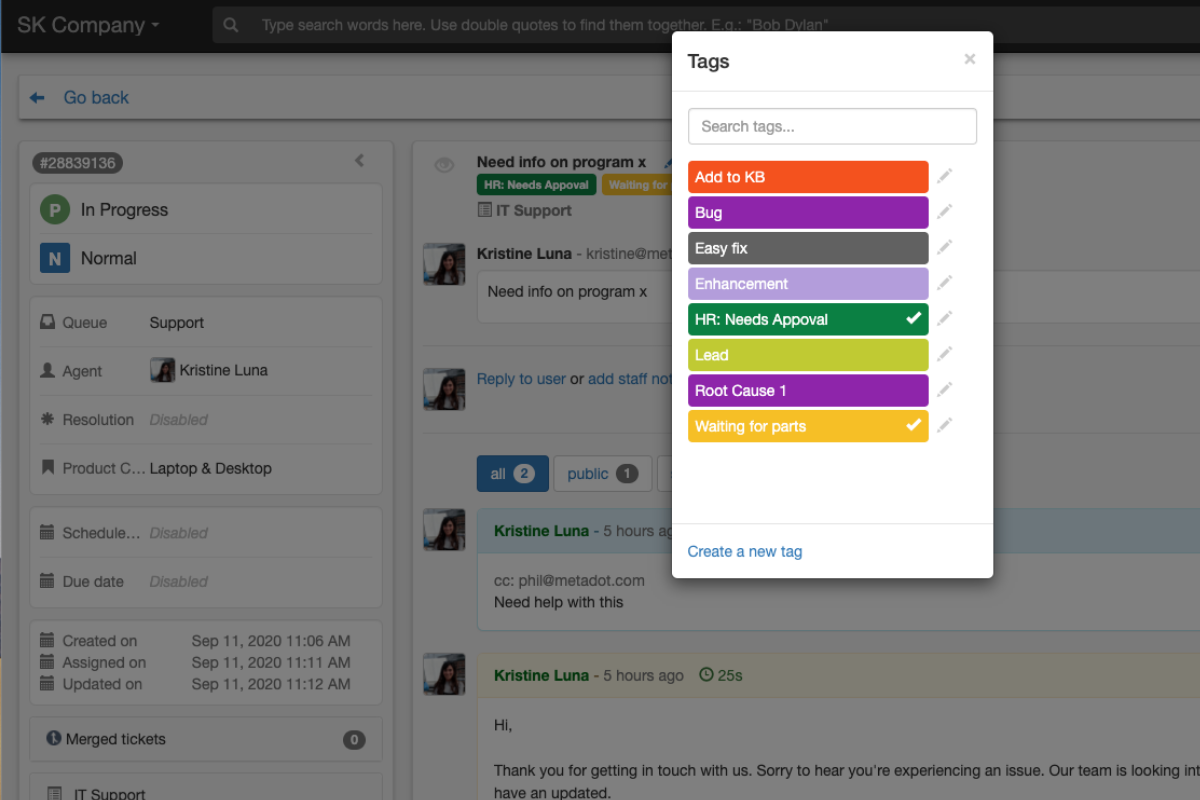The width and height of the screenshot is (1200, 800).
Task: Click Kristine Luna avatar in first message
Action: point(444,264)
